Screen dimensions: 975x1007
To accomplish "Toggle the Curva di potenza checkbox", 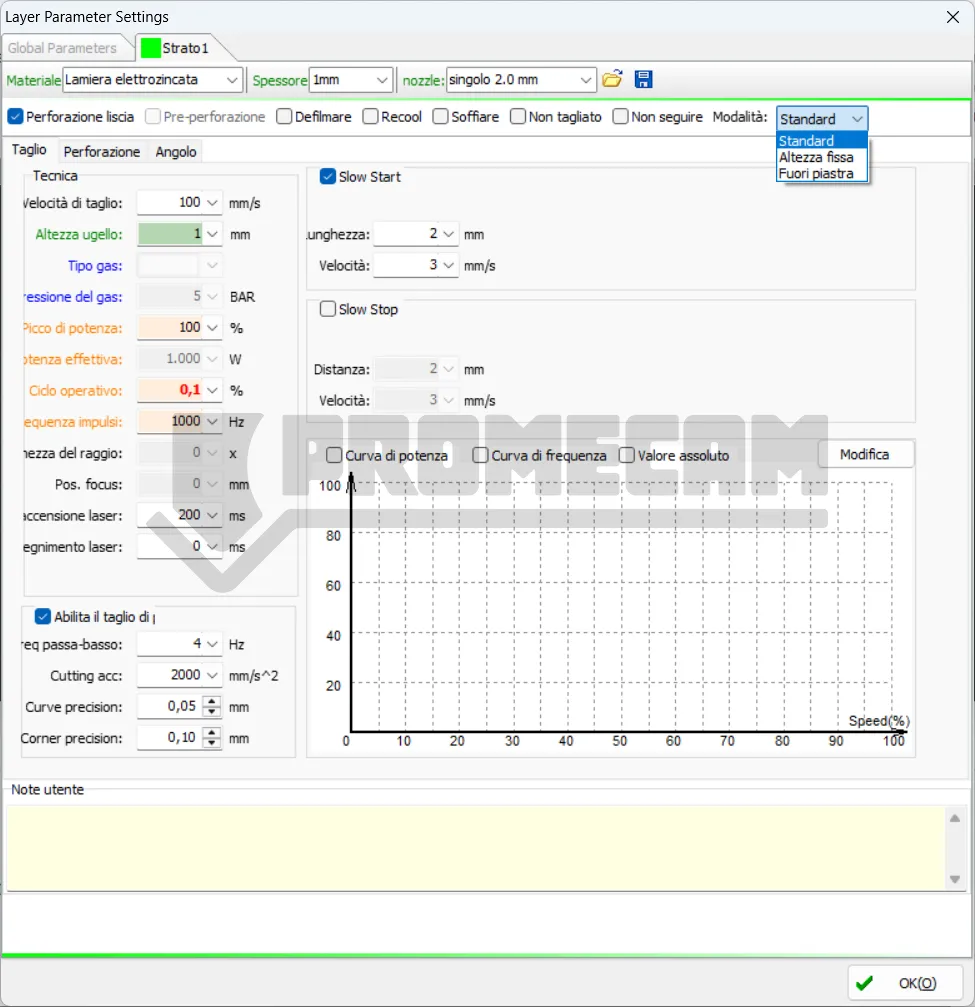I will 334,455.
